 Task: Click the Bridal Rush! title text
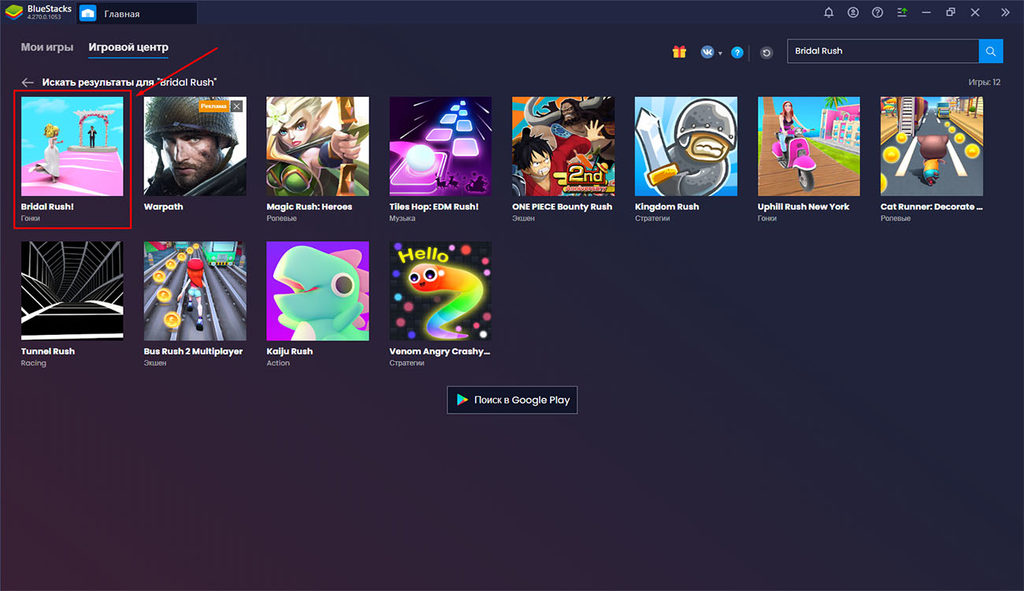pos(47,206)
